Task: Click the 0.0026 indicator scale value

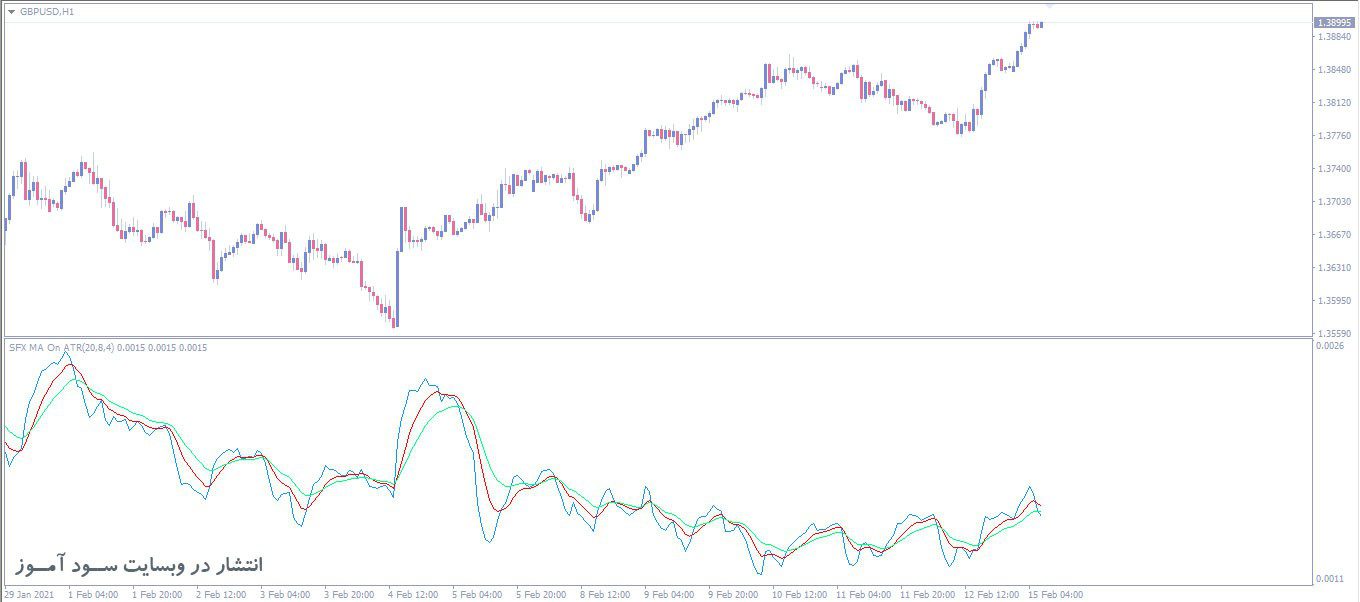Action: click(1329, 346)
